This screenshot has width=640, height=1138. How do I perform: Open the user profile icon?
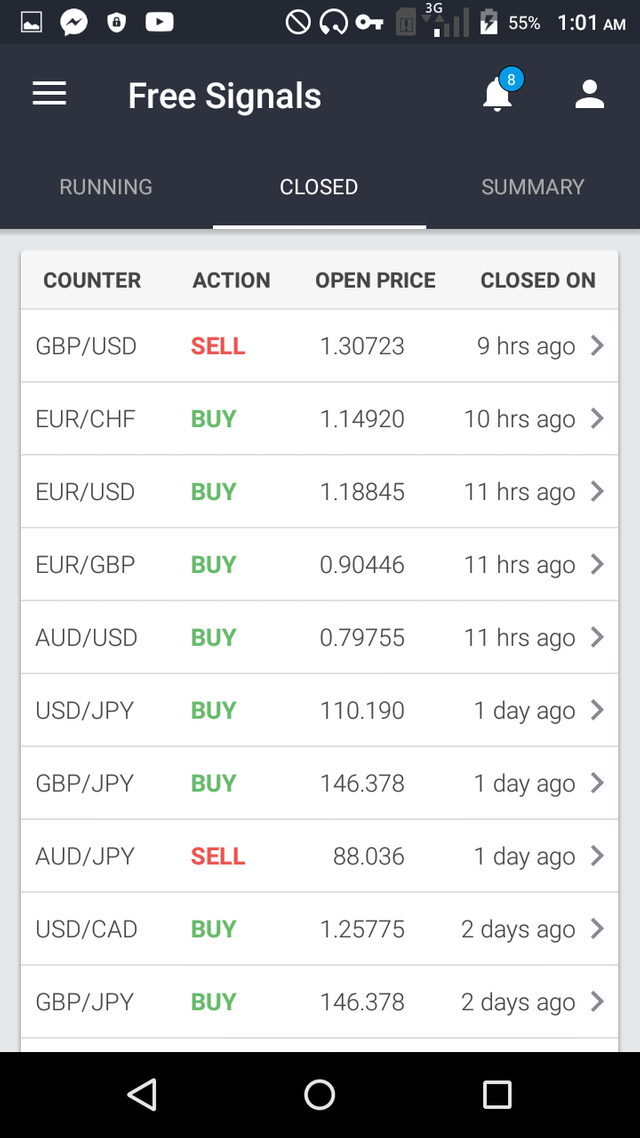pos(590,94)
